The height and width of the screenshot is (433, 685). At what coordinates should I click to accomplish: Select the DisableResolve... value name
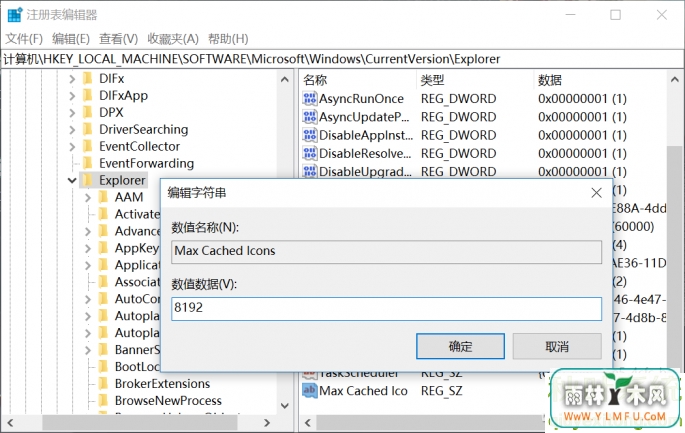tap(365, 153)
